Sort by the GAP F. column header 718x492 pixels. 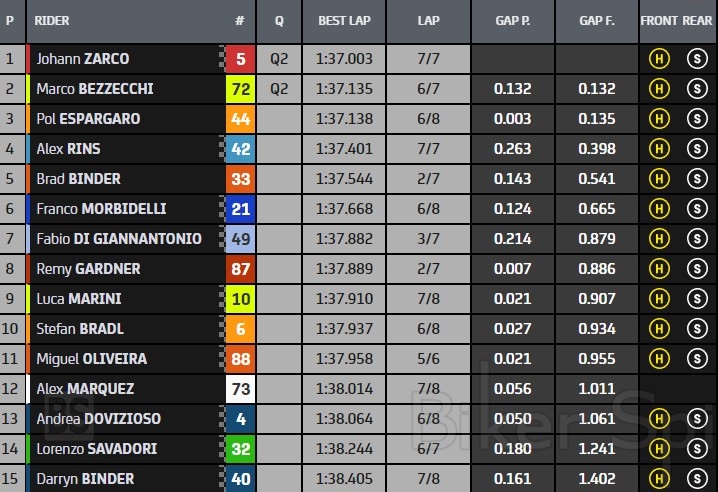(597, 20)
